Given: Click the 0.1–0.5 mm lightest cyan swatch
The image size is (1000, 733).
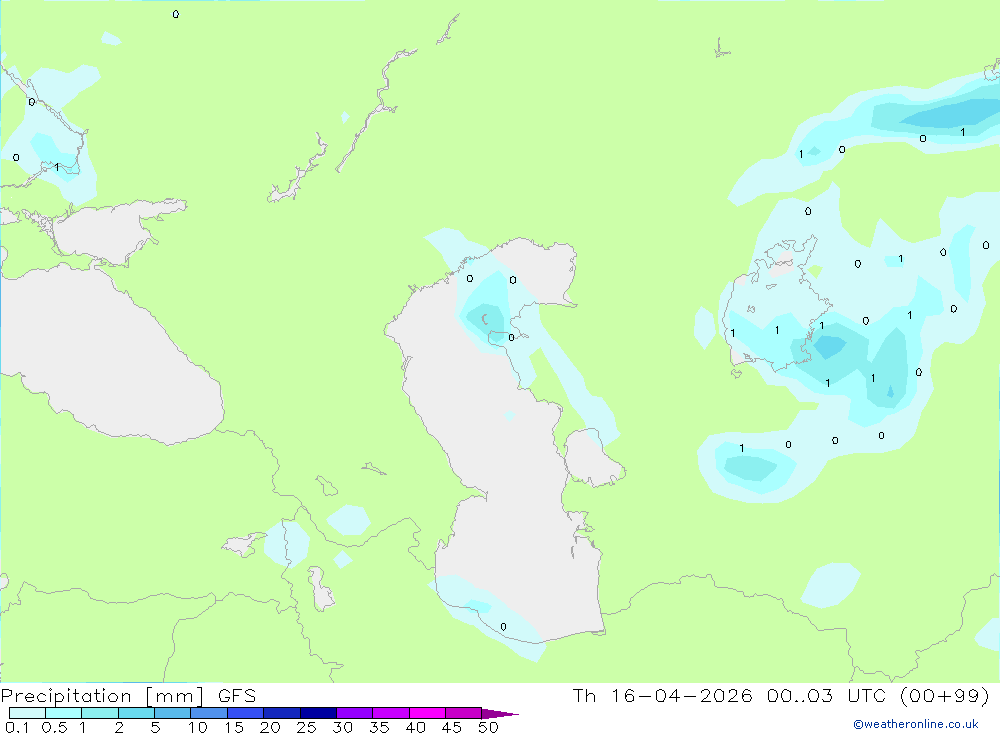Looking at the screenshot, I should 27,713.
